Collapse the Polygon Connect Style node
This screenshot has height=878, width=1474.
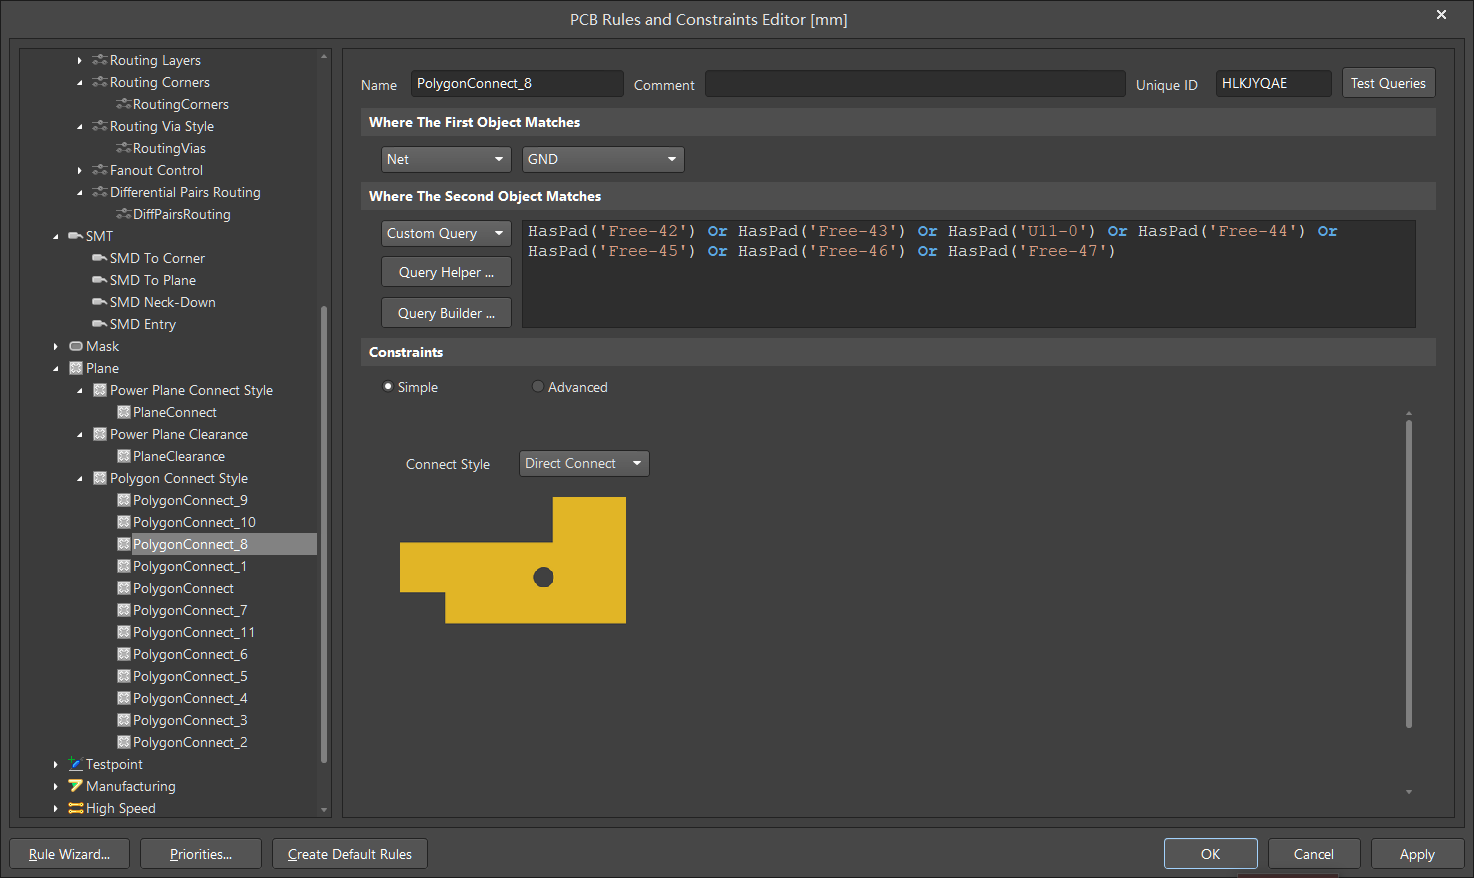click(x=80, y=478)
